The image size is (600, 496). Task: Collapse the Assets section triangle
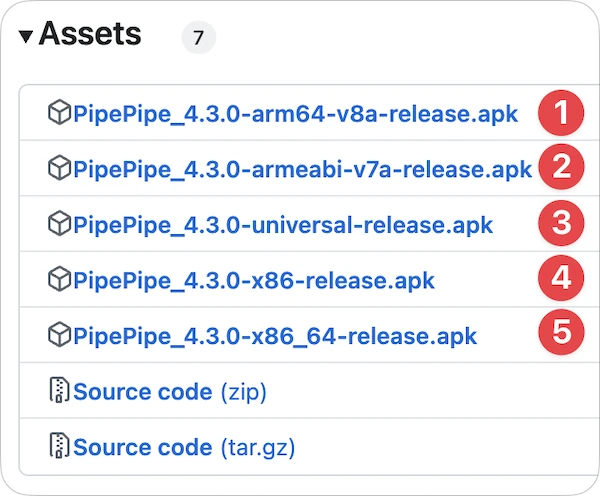tap(26, 37)
